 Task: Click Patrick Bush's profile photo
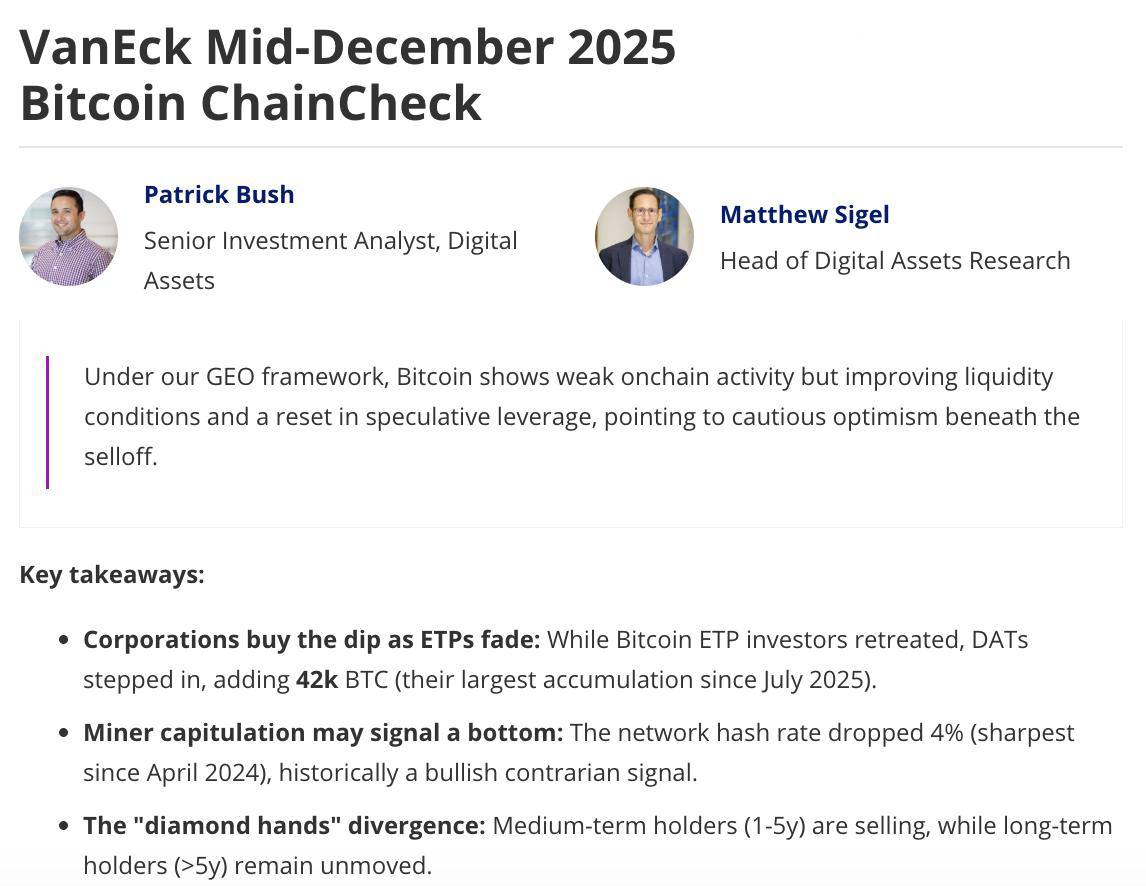[68, 236]
